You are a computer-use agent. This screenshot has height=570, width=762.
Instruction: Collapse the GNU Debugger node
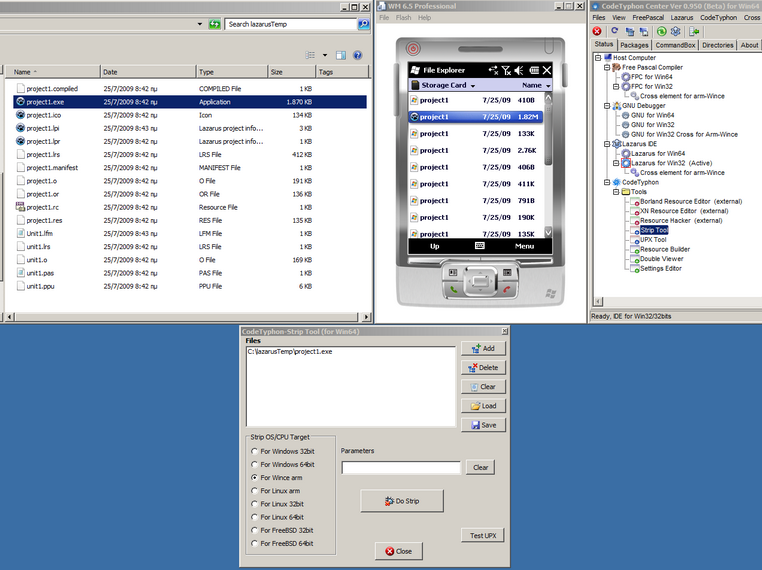click(607, 105)
